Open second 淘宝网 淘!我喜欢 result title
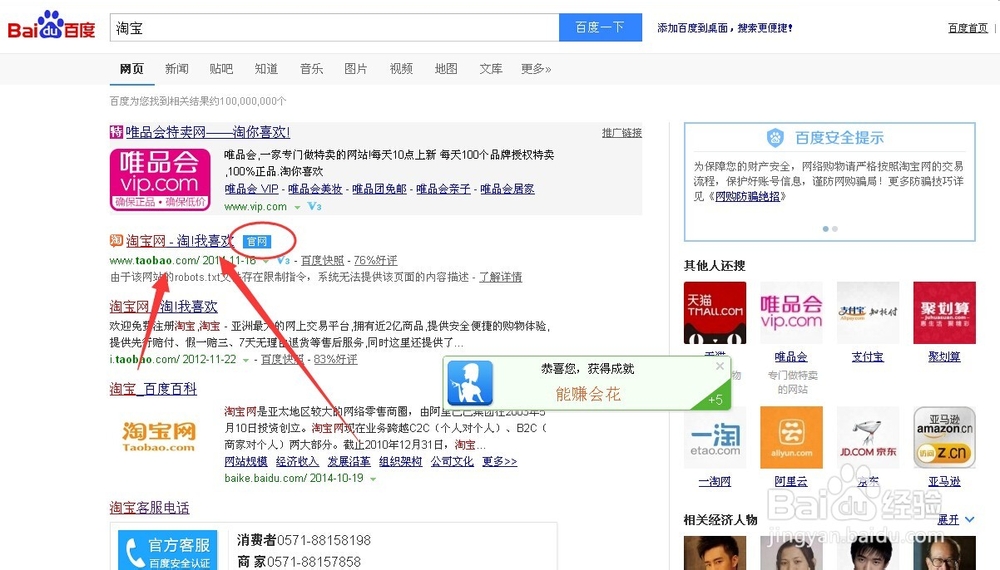 coord(163,307)
